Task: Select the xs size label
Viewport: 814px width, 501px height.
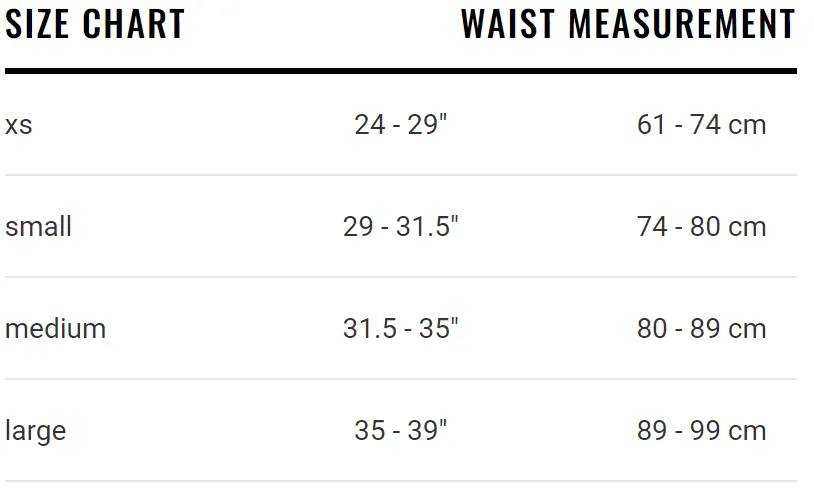Action: click(19, 125)
